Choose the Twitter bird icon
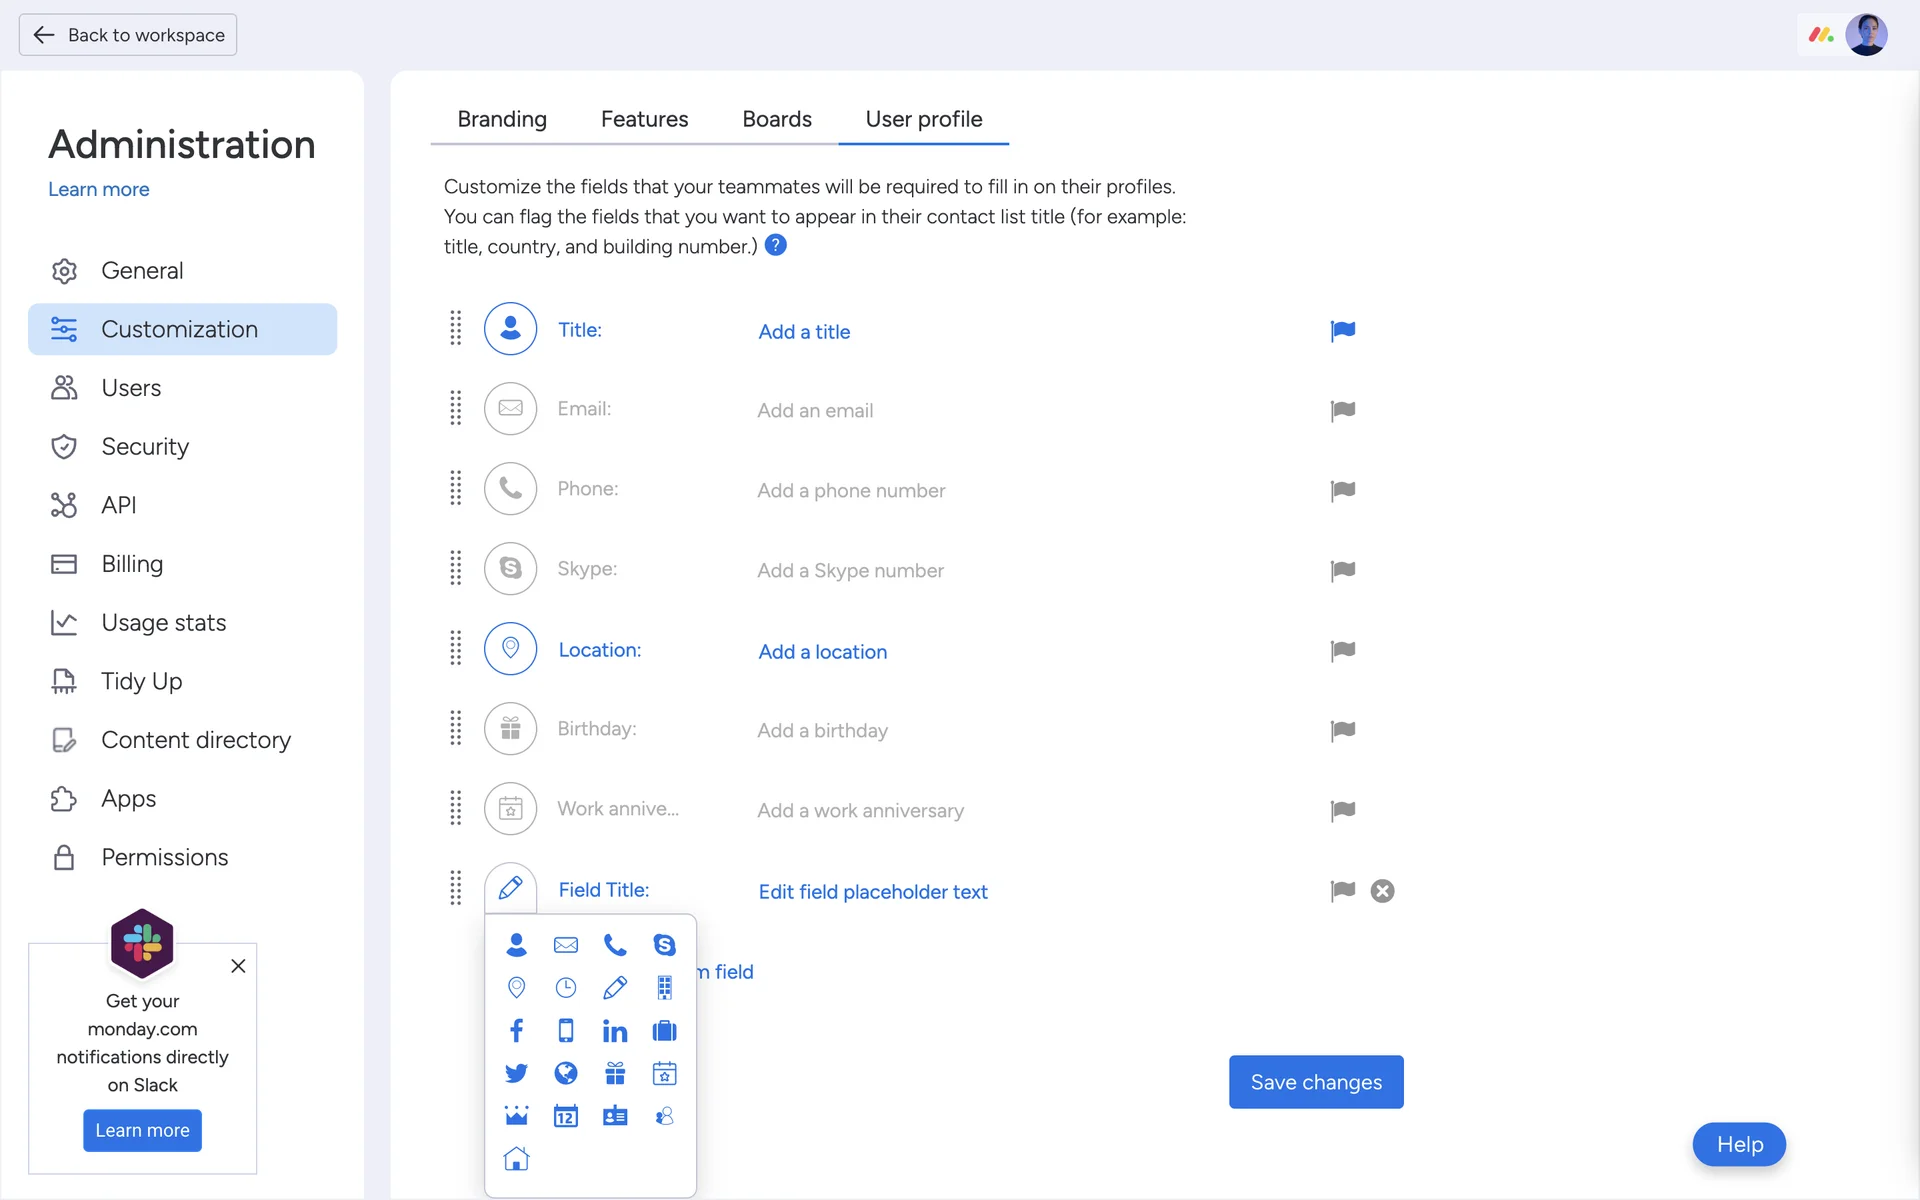The width and height of the screenshot is (1920, 1200). 516,1073
